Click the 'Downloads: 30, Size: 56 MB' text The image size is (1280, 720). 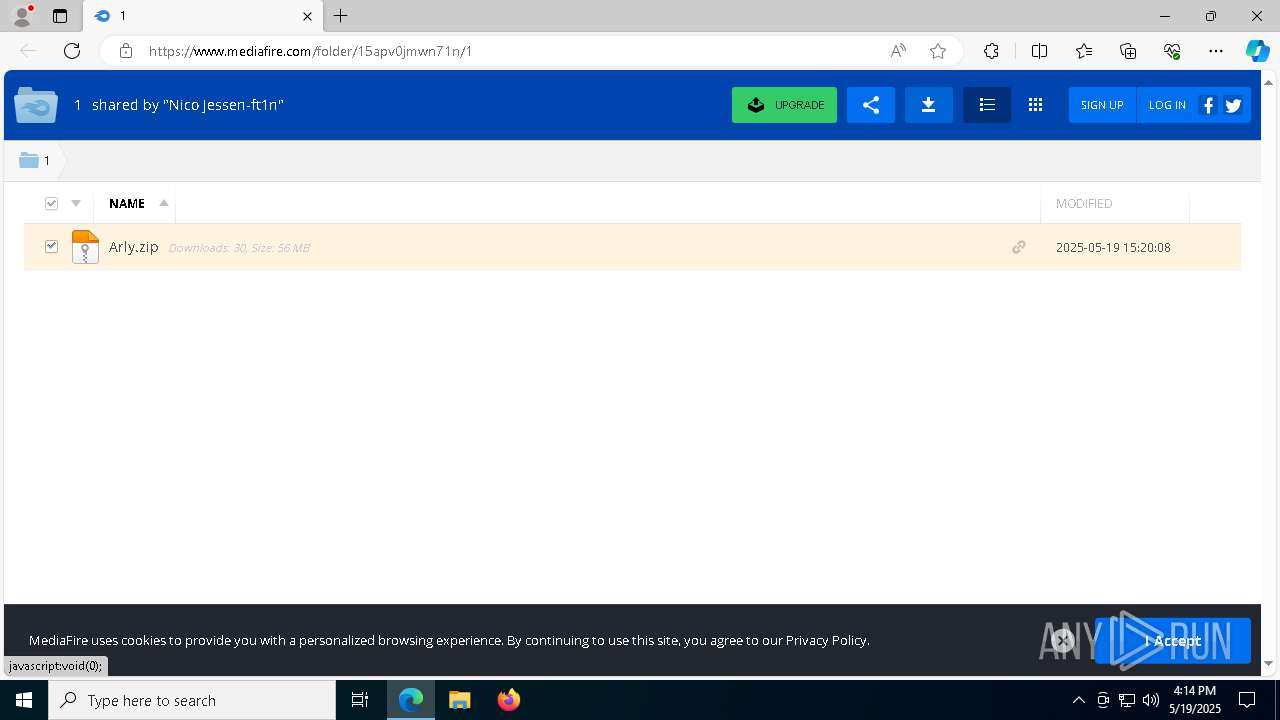[x=239, y=248]
